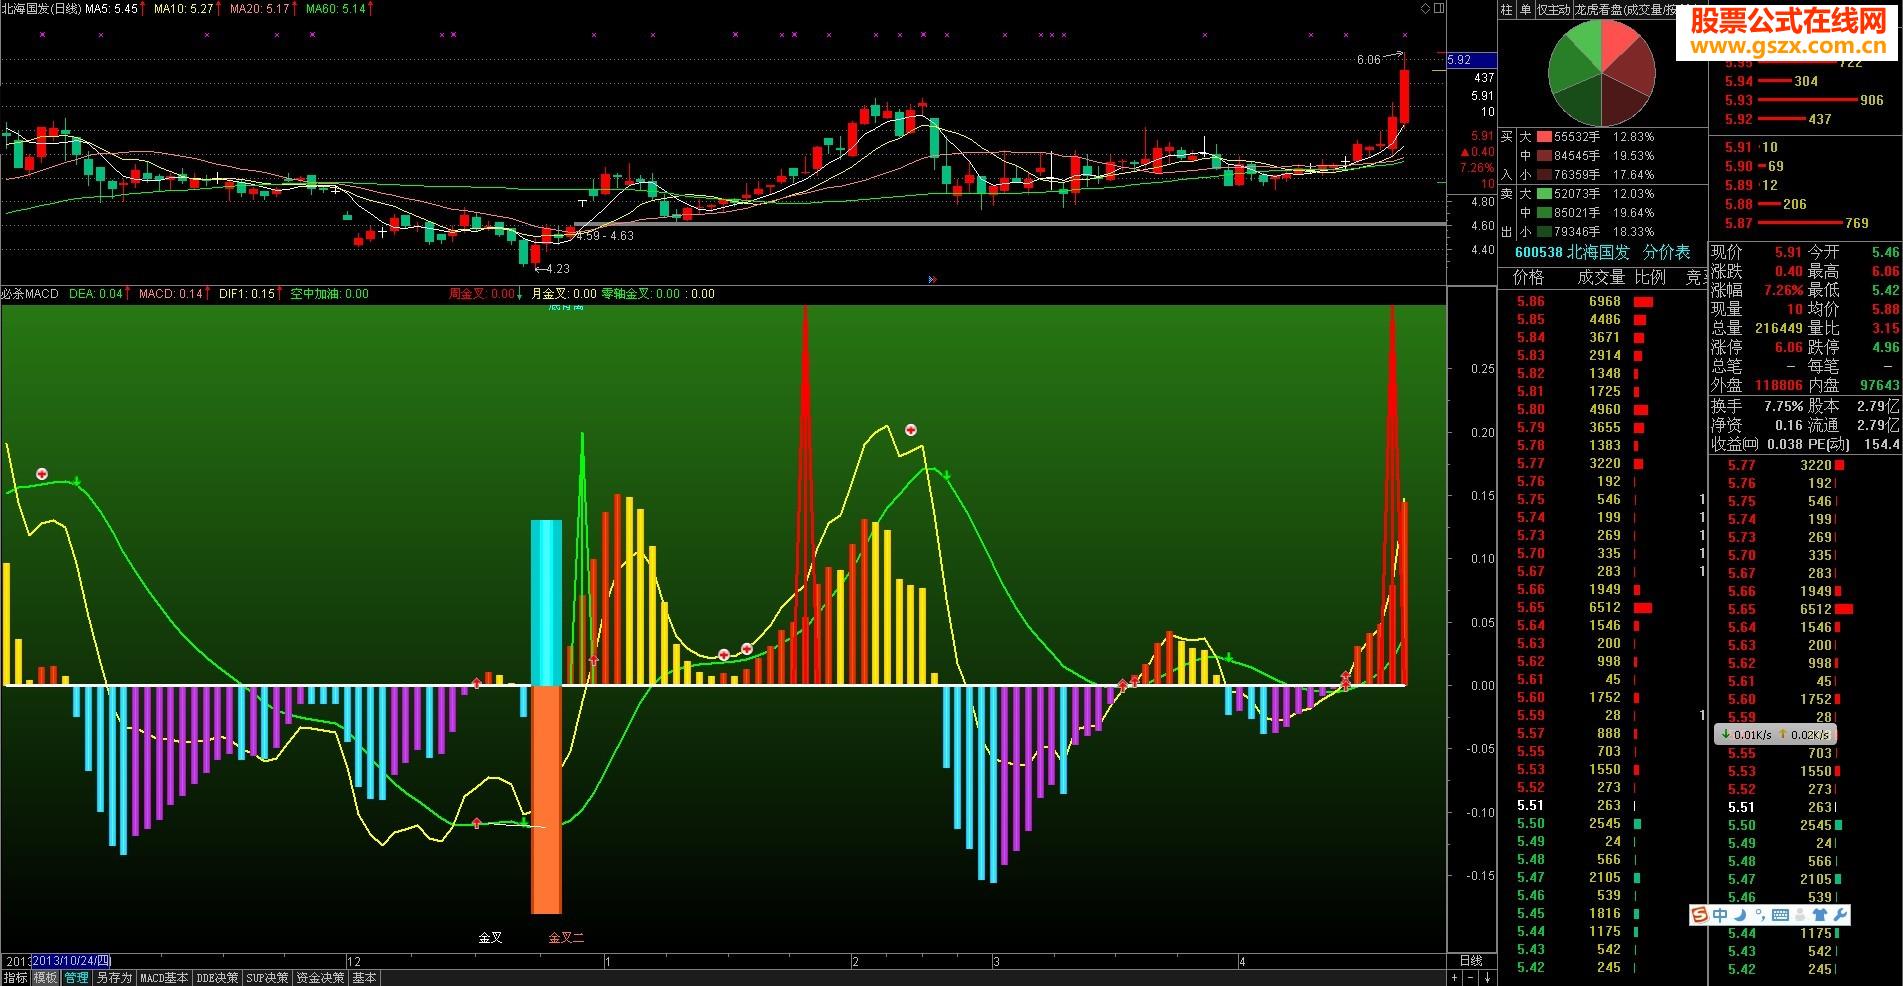Click the 空中加油 indicator label
Image resolution: width=1903 pixels, height=986 pixels.
[x=329, y=294]
